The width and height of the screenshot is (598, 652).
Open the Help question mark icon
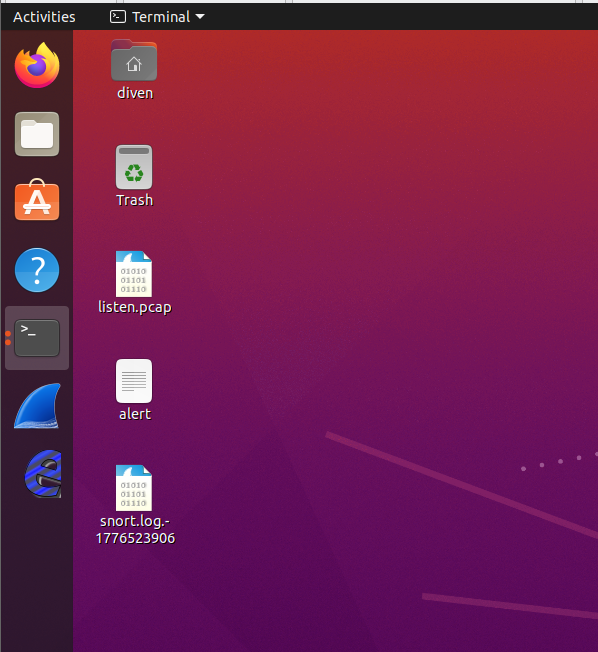(37, 270)
